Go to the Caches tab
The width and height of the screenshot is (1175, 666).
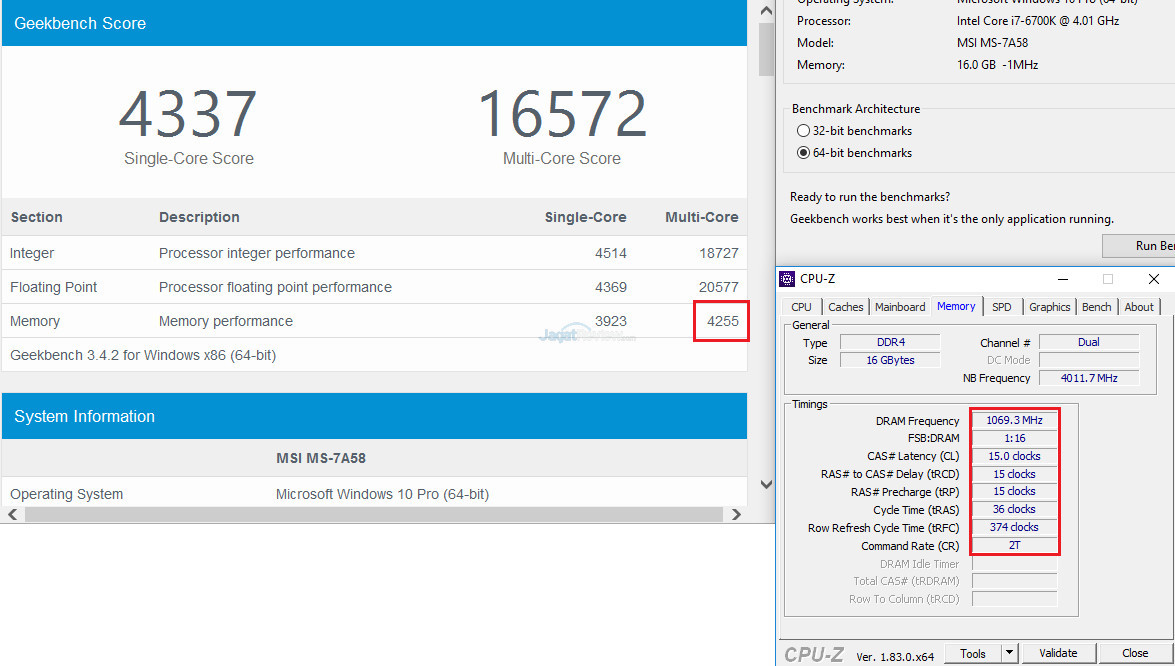click(845, 307)
